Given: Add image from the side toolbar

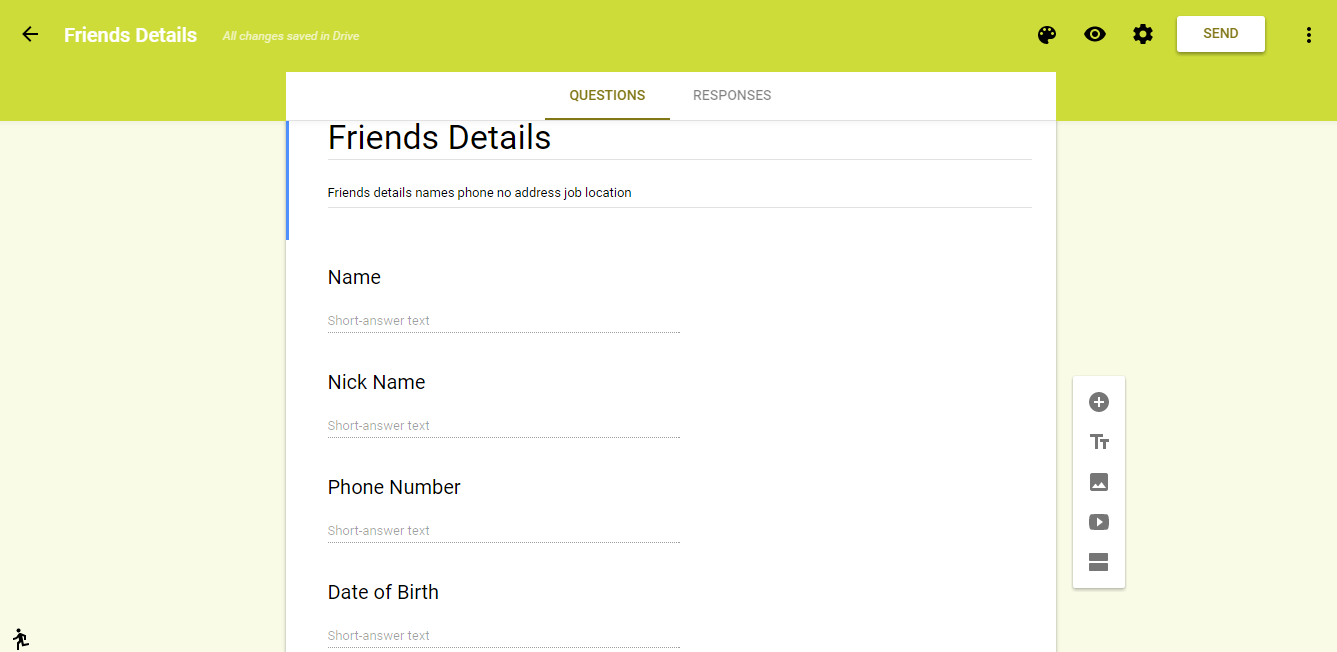Looking at the screenshot, I should (1099, 482).
